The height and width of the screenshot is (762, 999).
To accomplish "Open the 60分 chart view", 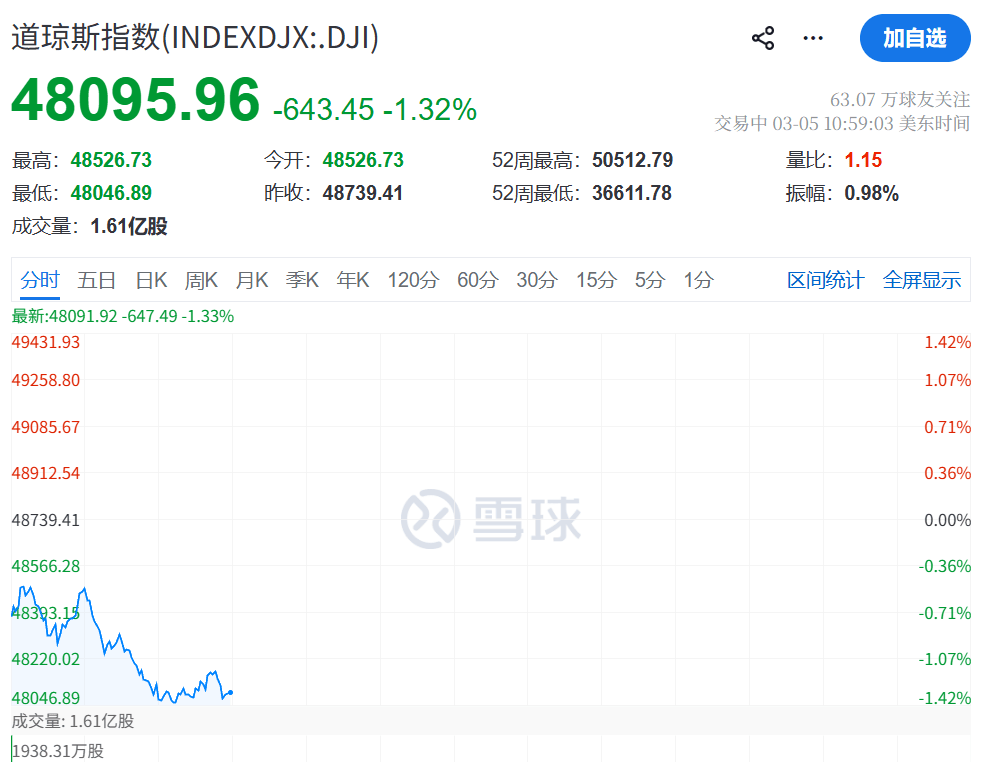I will (x=477, y=281).
